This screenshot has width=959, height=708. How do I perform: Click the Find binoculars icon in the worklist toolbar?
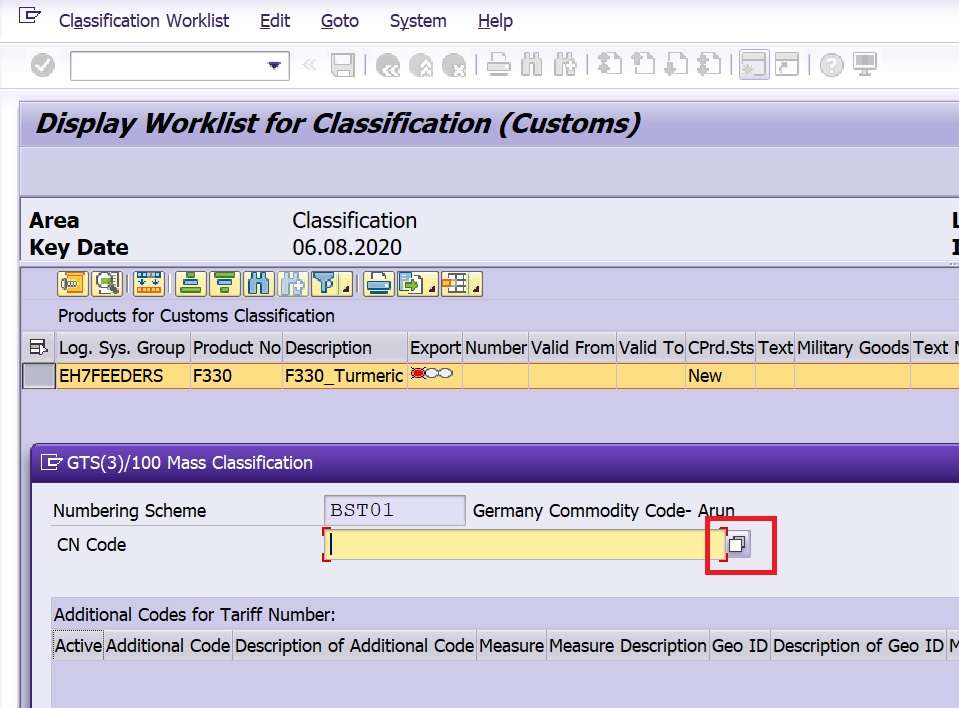click(259, 284)
